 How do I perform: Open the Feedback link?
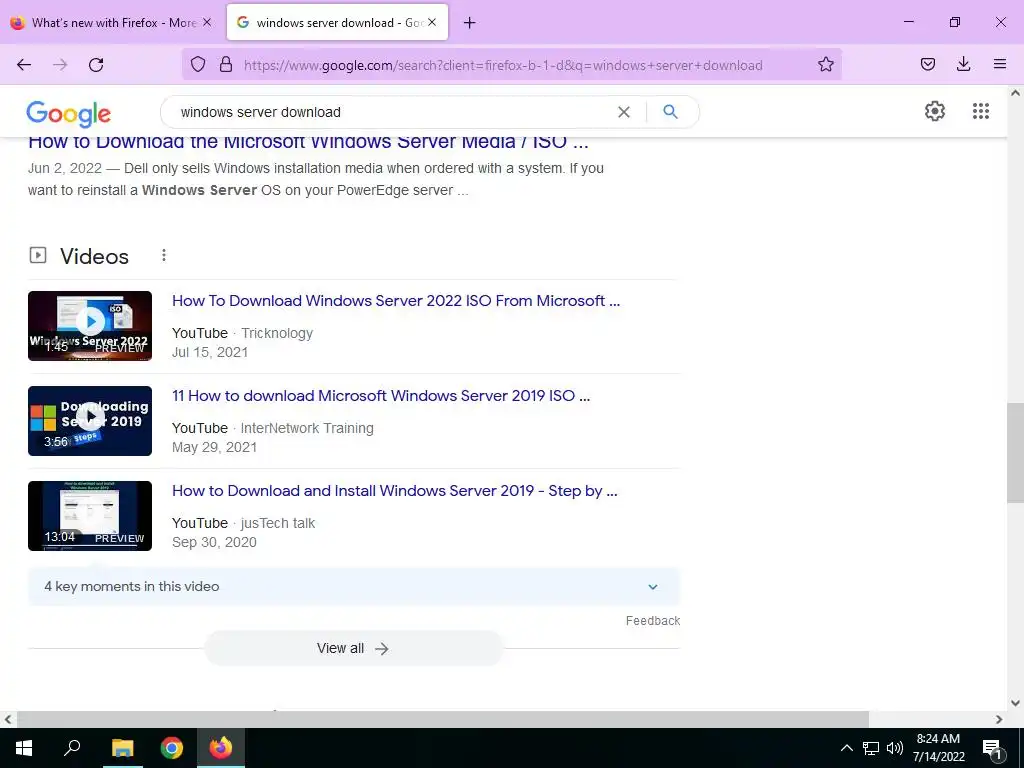(x=652, y=620)
